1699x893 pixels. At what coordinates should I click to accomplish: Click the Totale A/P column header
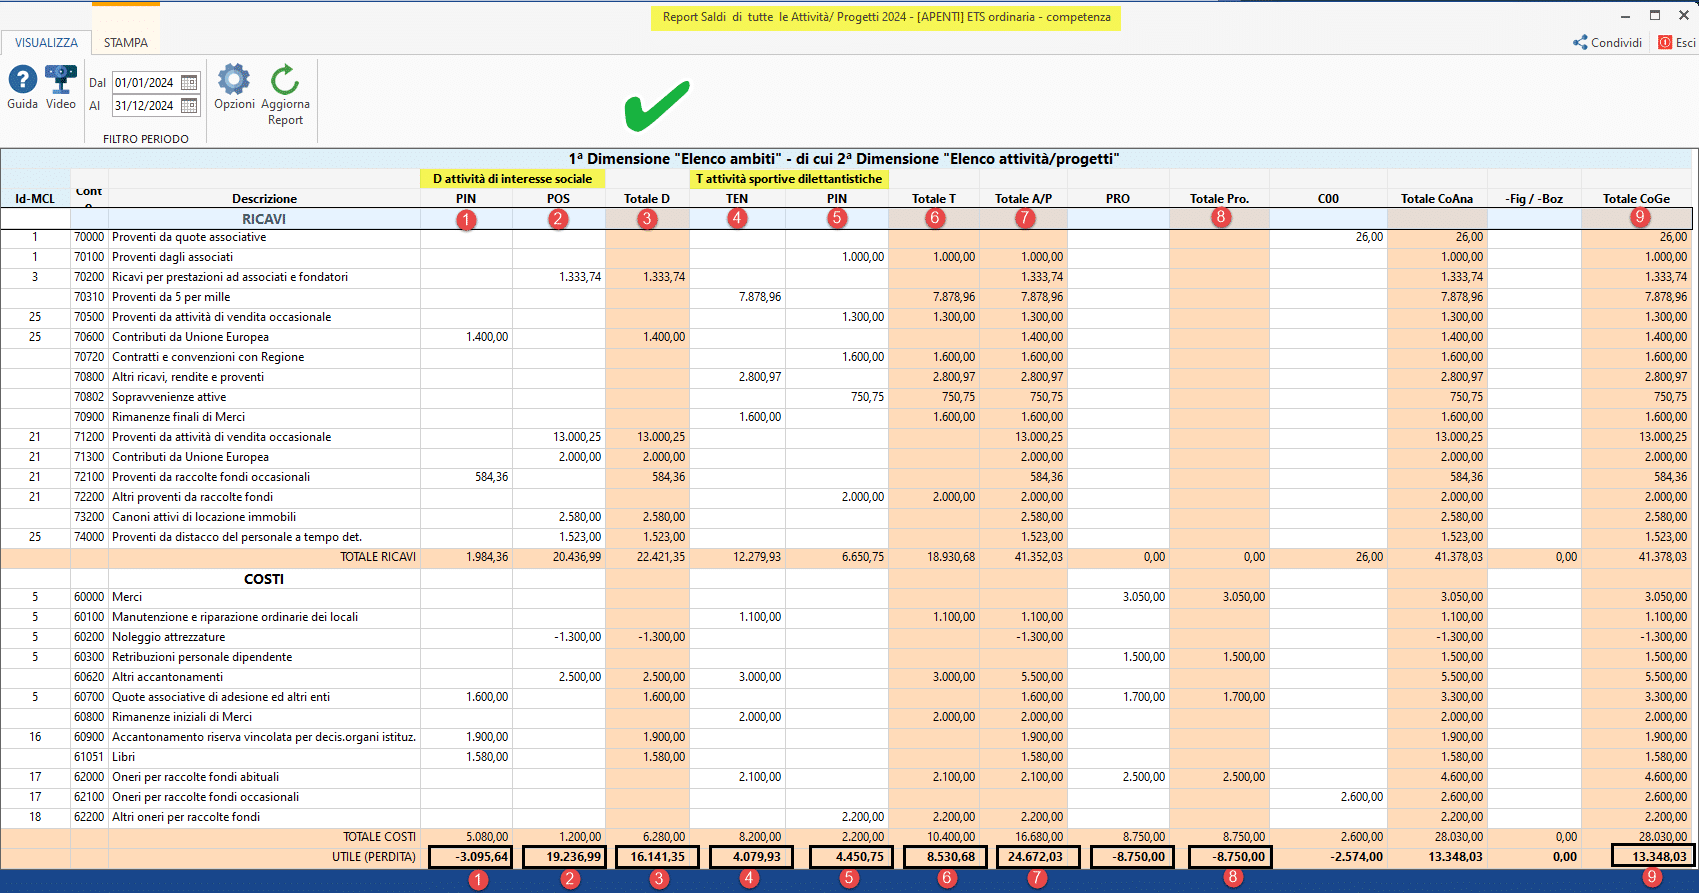coord(1023,199)
